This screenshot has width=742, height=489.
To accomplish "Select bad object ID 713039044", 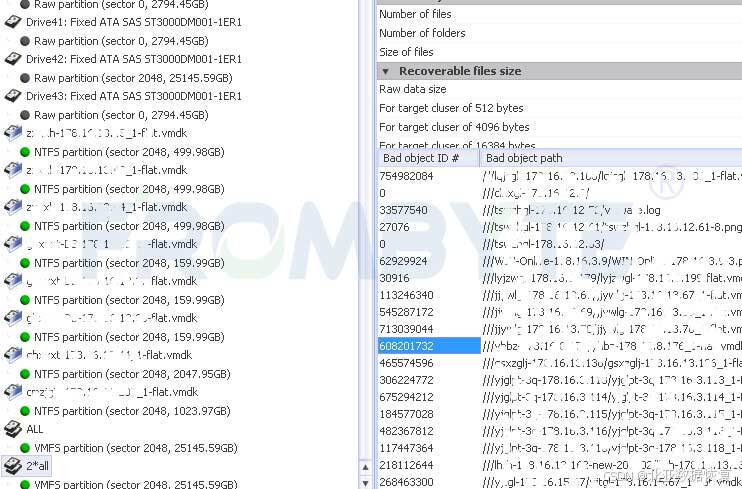I will point(406,329).
